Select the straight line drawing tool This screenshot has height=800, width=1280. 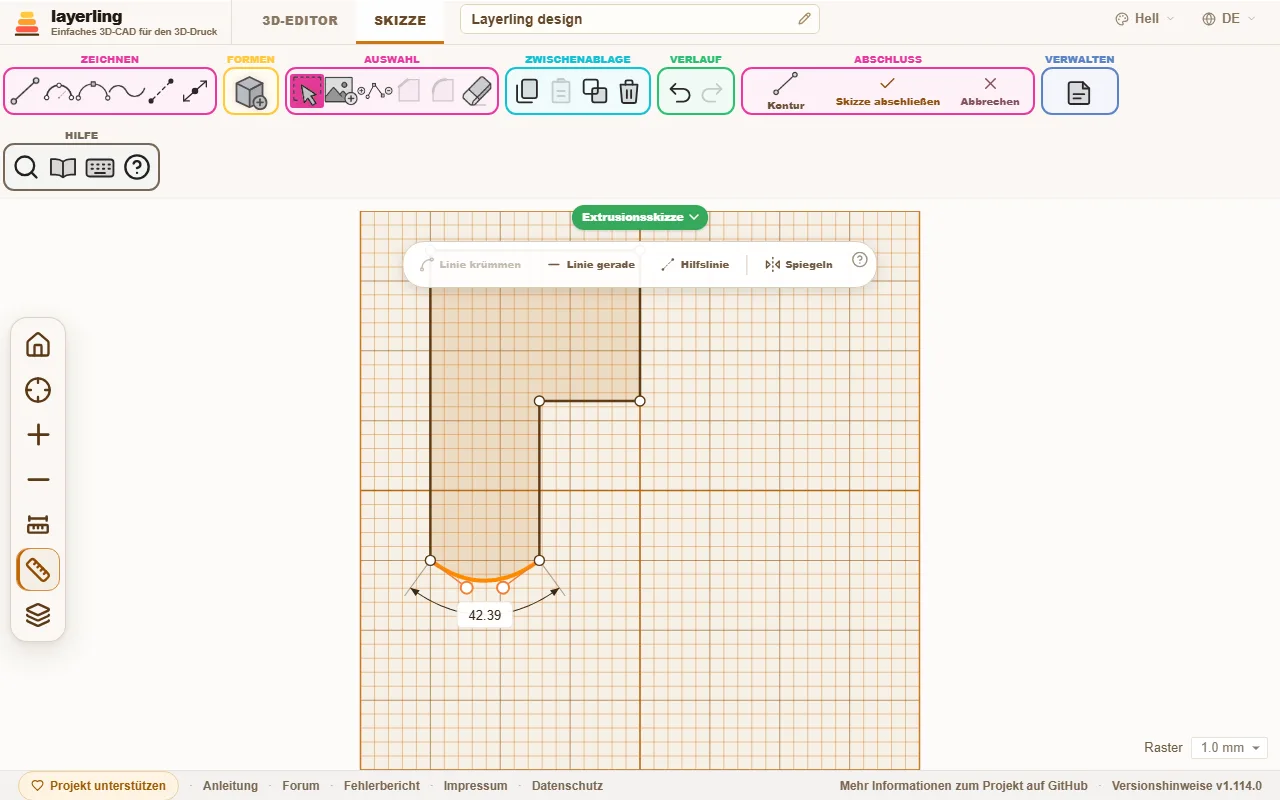coord(25,92)
